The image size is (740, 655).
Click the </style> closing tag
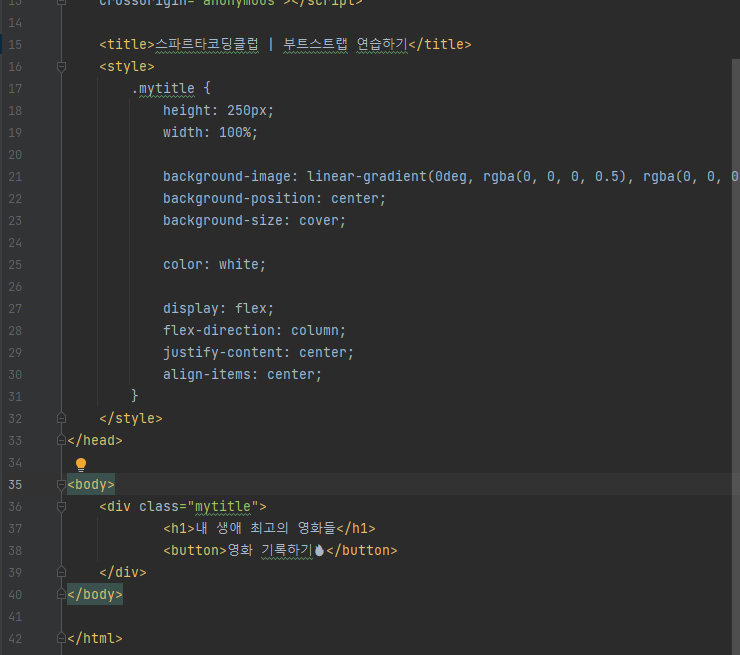click(x=131, y=419)
